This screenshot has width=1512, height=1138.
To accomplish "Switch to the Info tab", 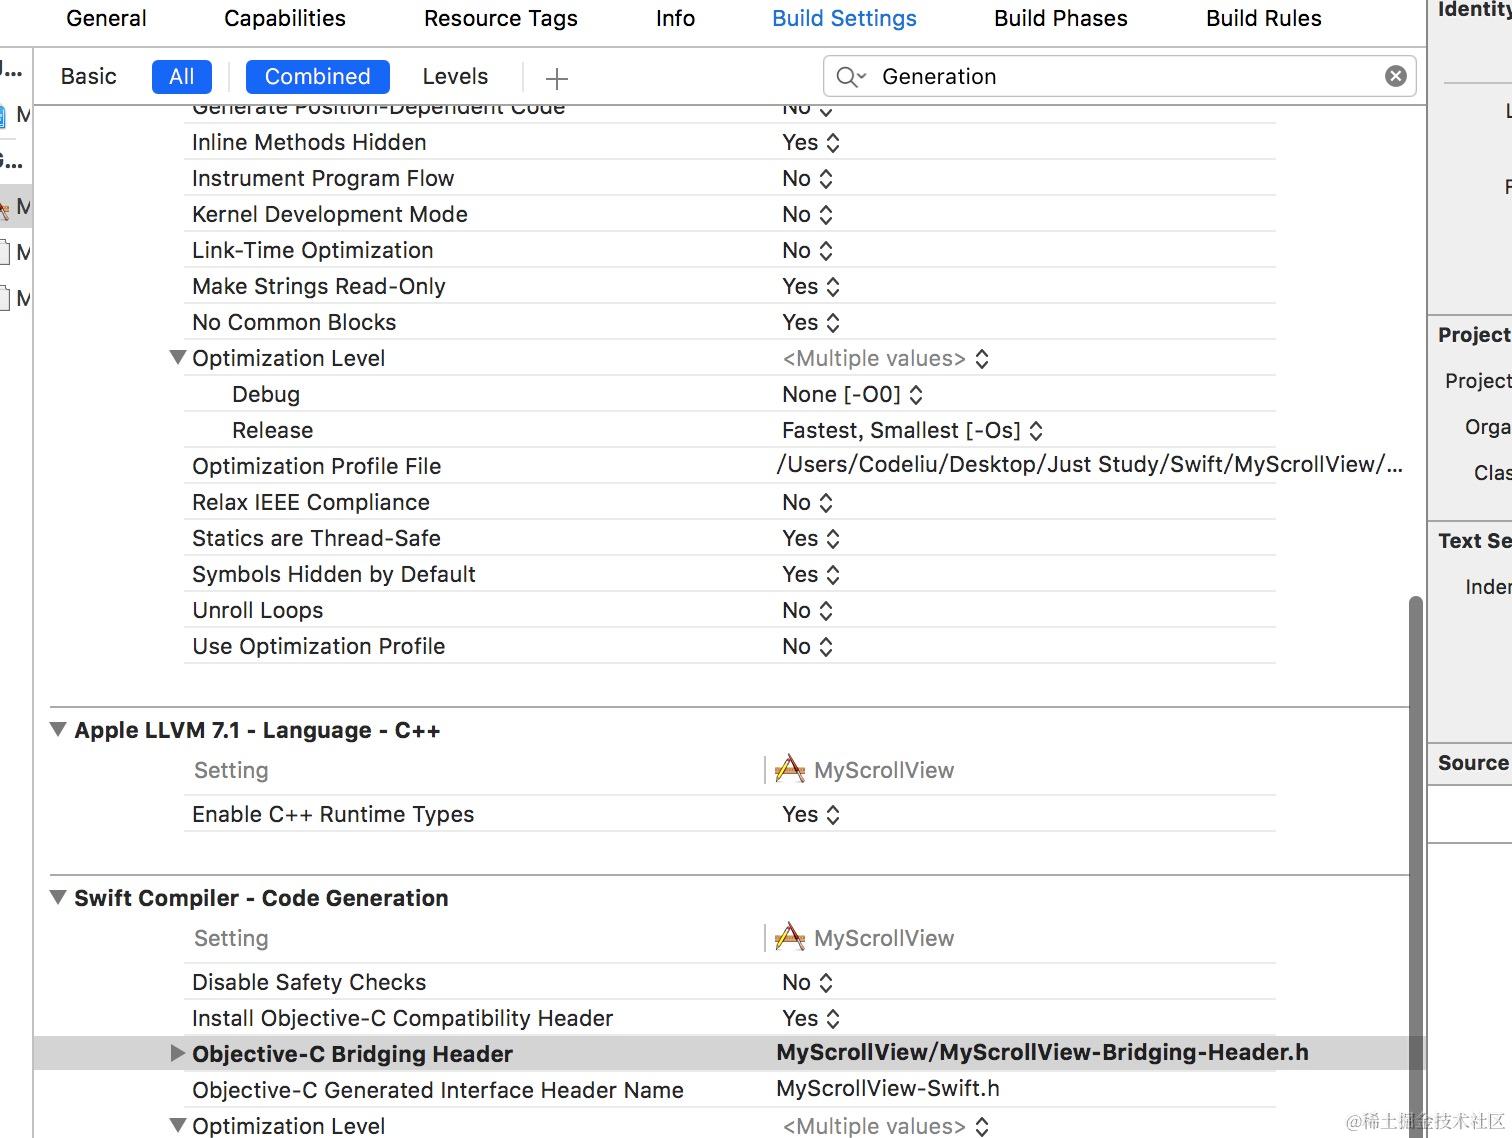I will click(x=675, y=18).
